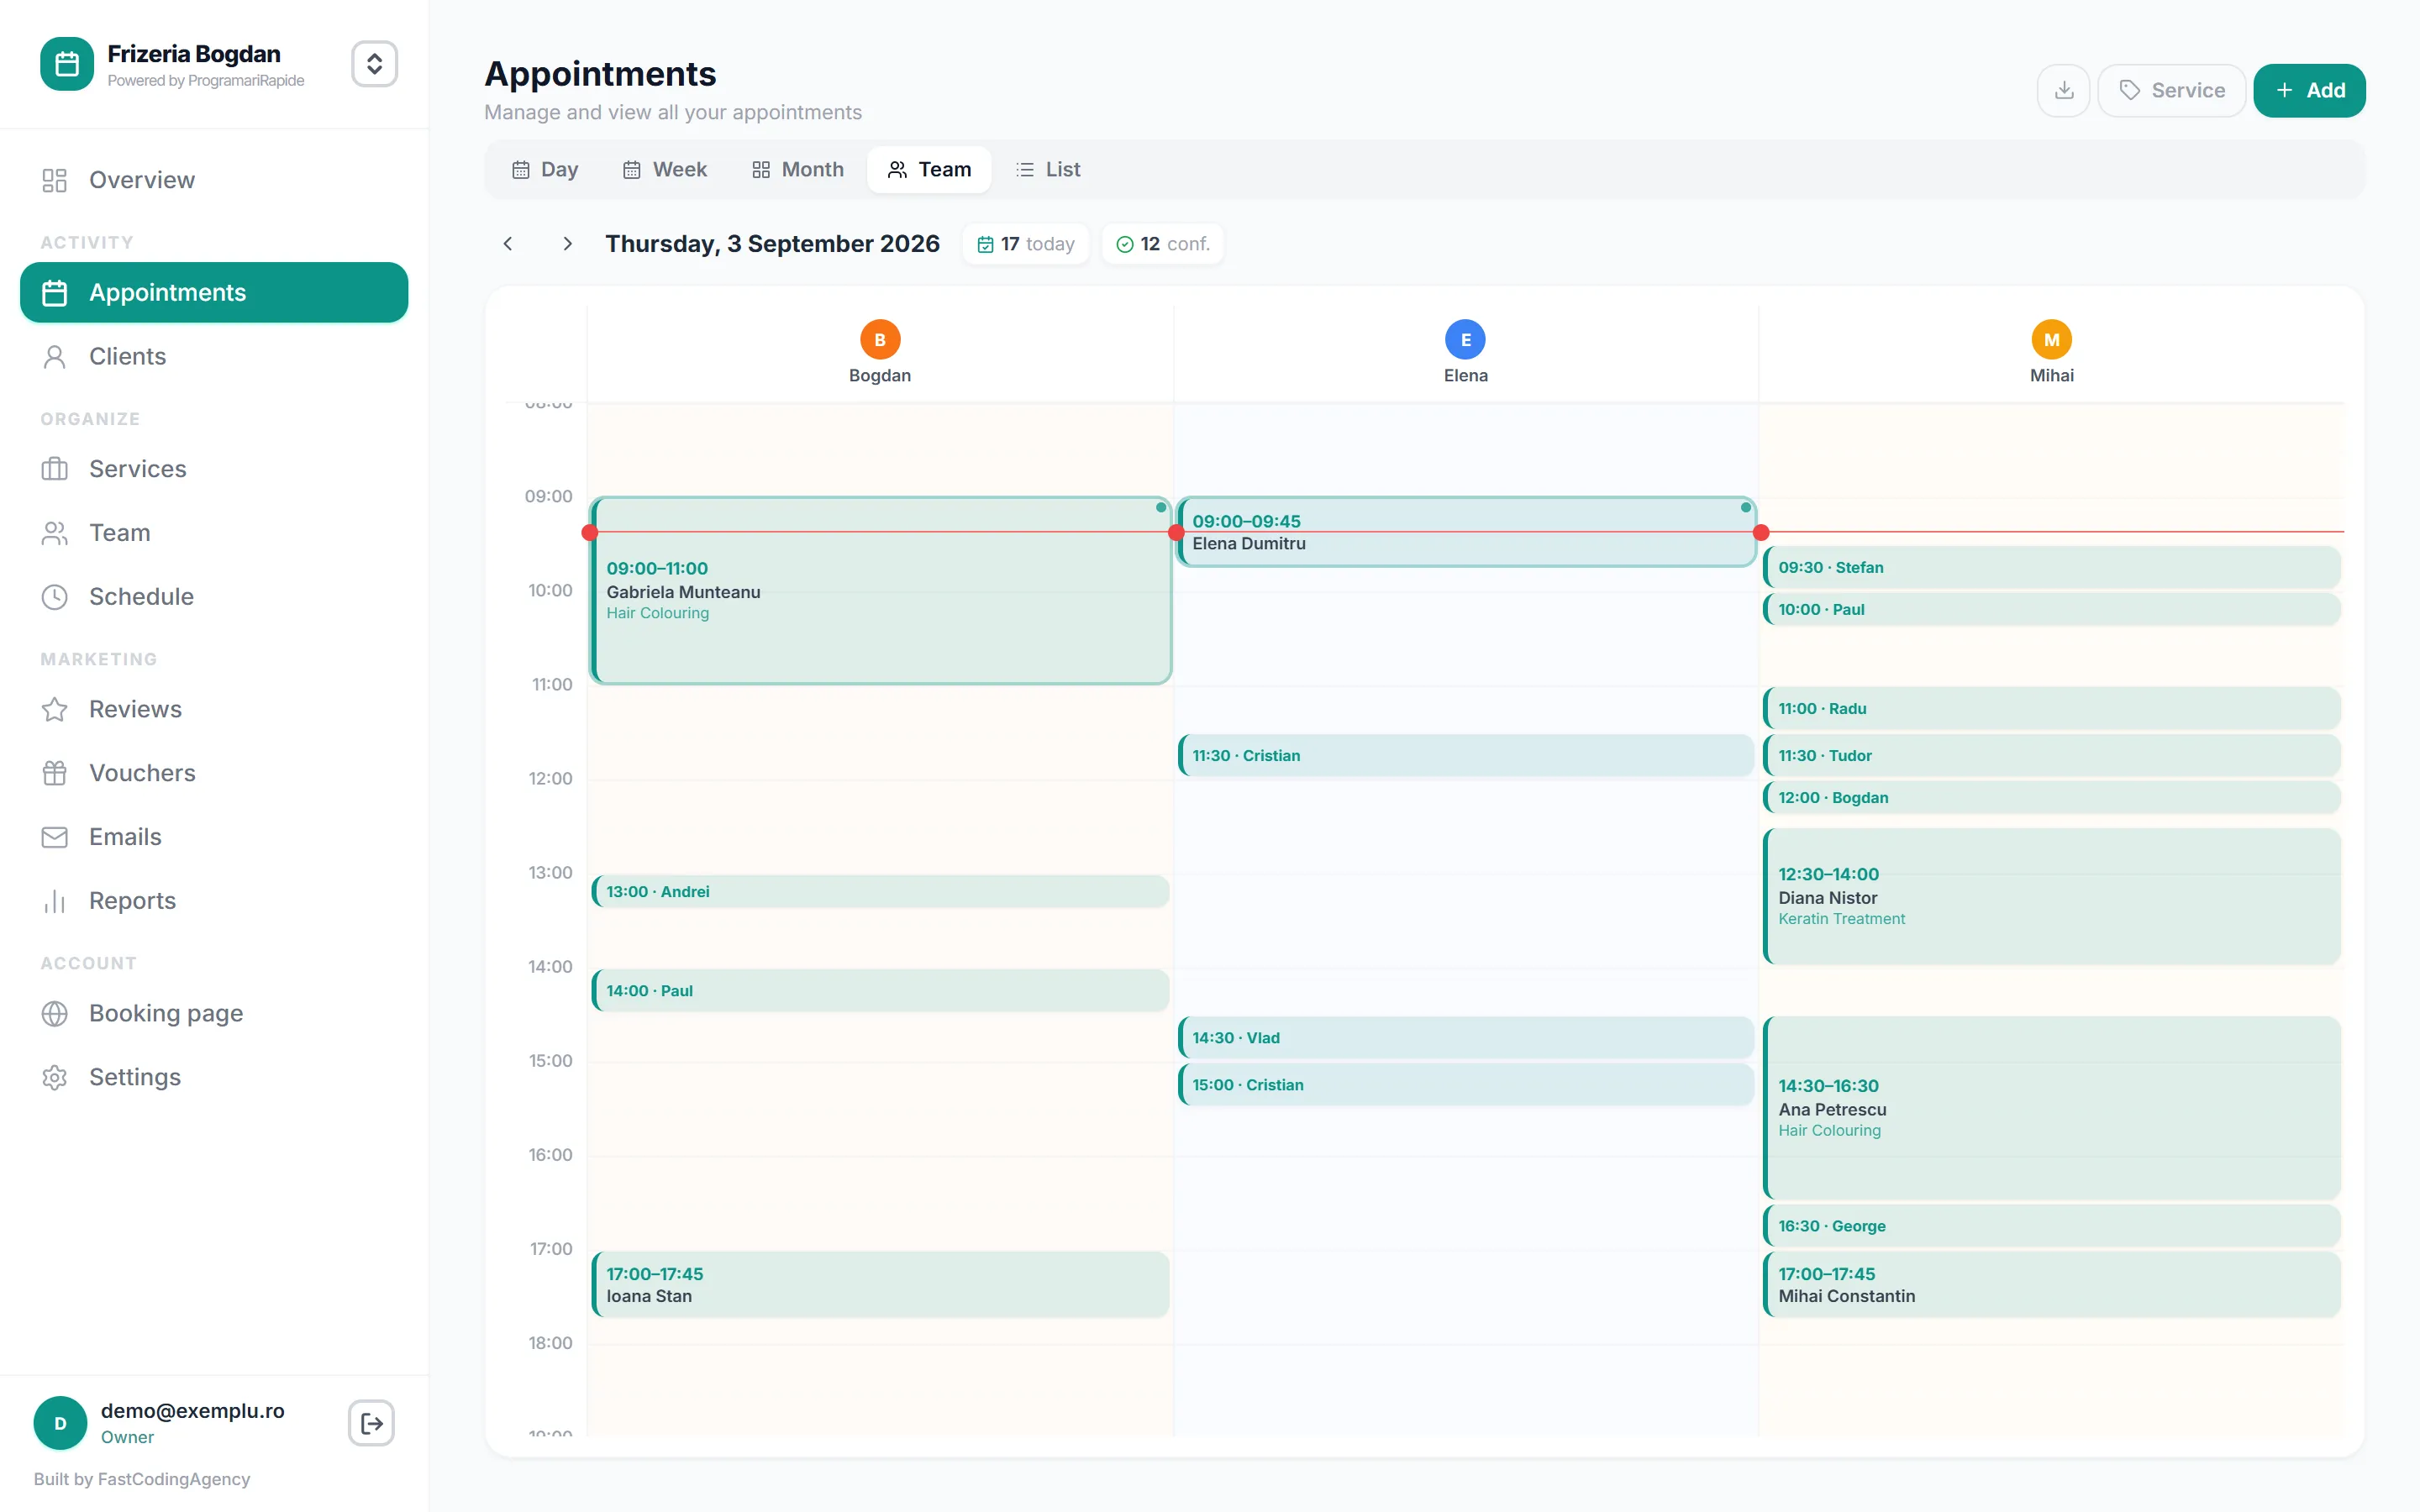The image size is (2420, 1512).
Task: Go to the previous day arrow
Action: [x=508, y=244]
